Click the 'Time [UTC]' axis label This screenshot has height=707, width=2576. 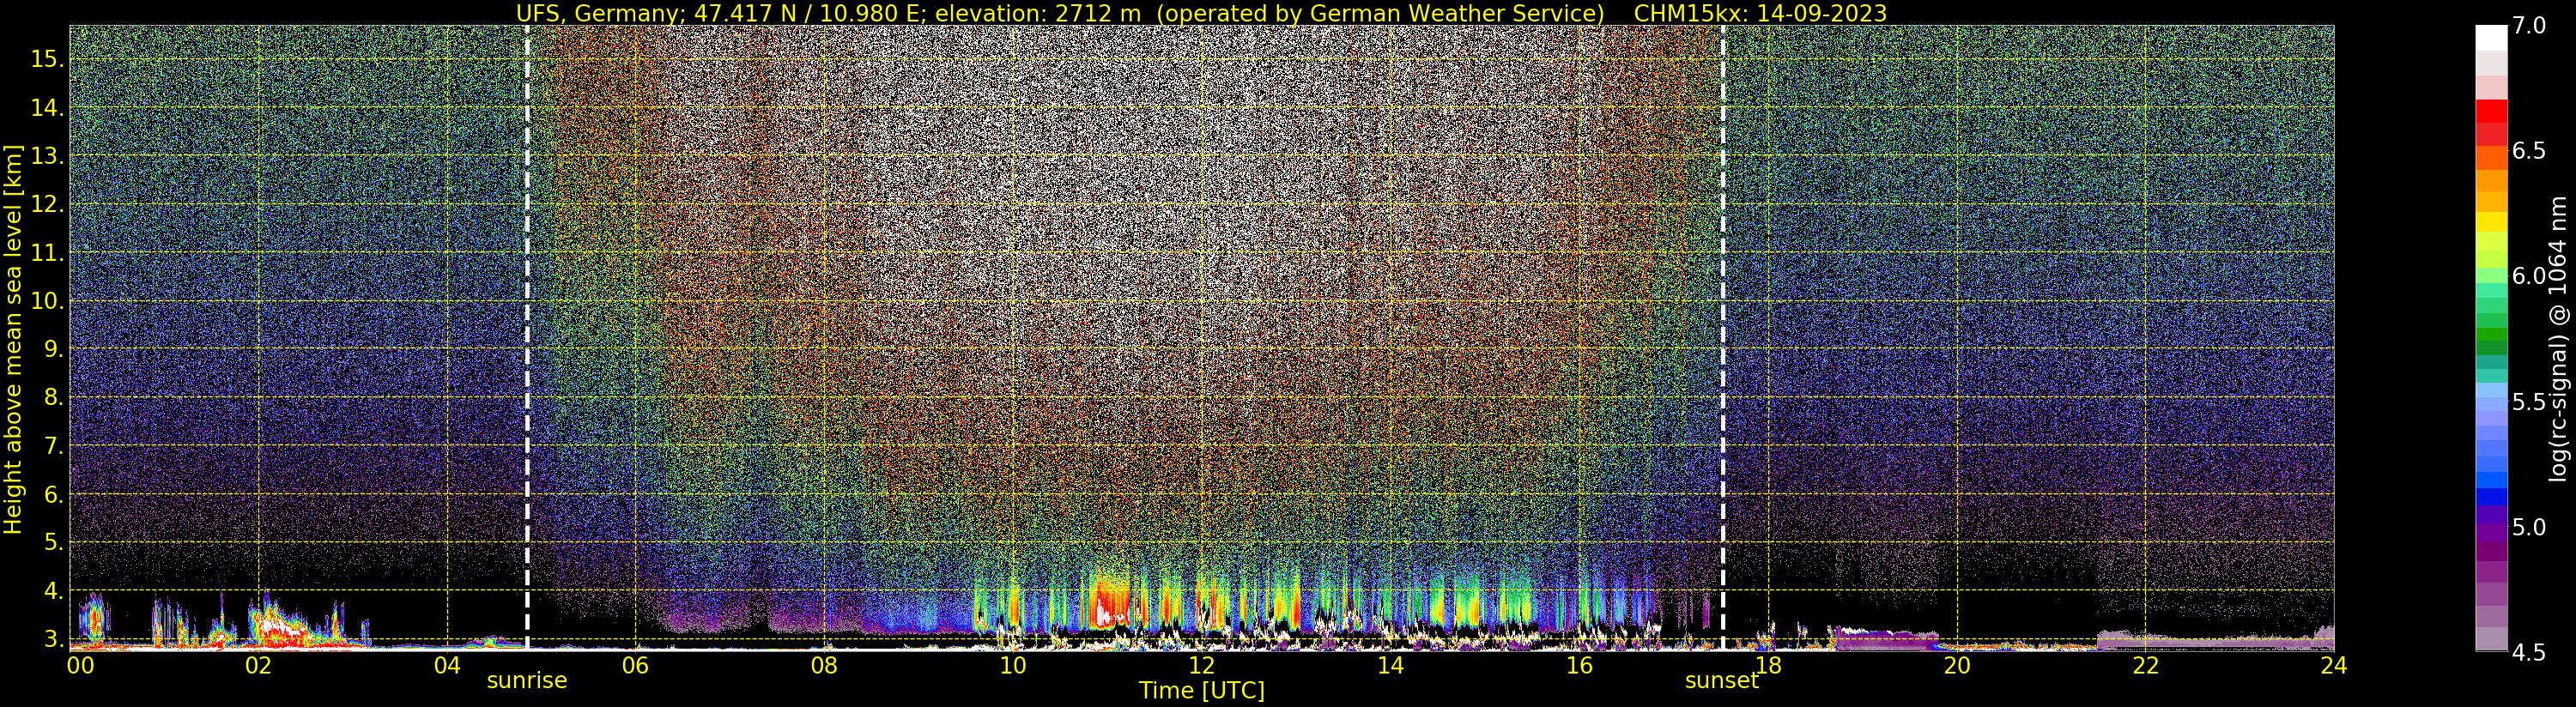coord(1202,691)
